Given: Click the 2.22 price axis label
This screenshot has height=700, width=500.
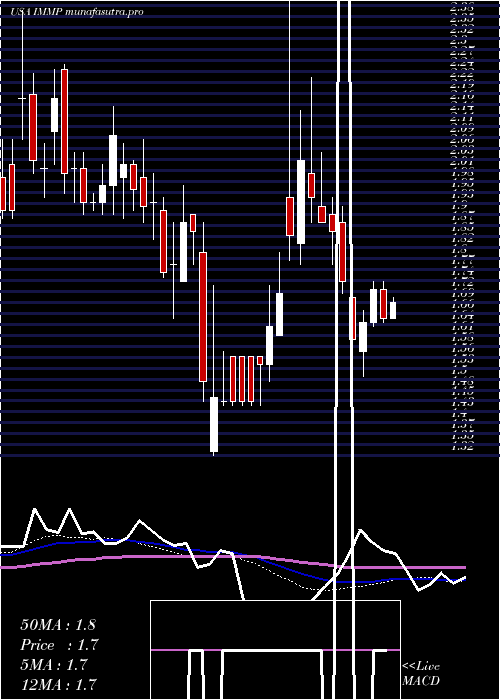Looking at the screenshot, I should point(462,75).
